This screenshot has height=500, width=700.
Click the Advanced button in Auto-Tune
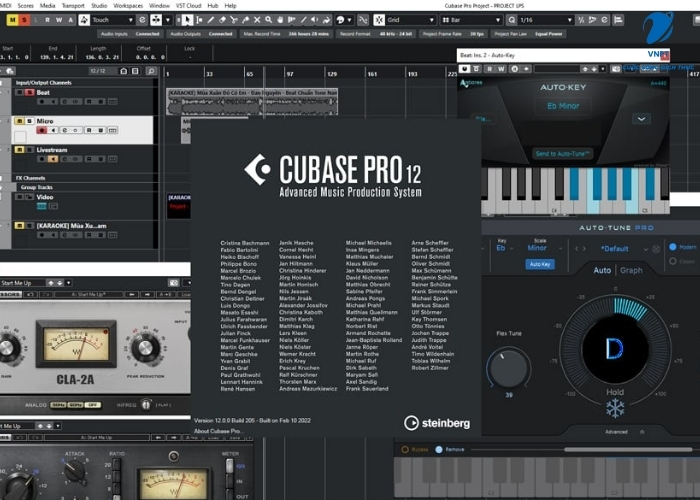616,432
